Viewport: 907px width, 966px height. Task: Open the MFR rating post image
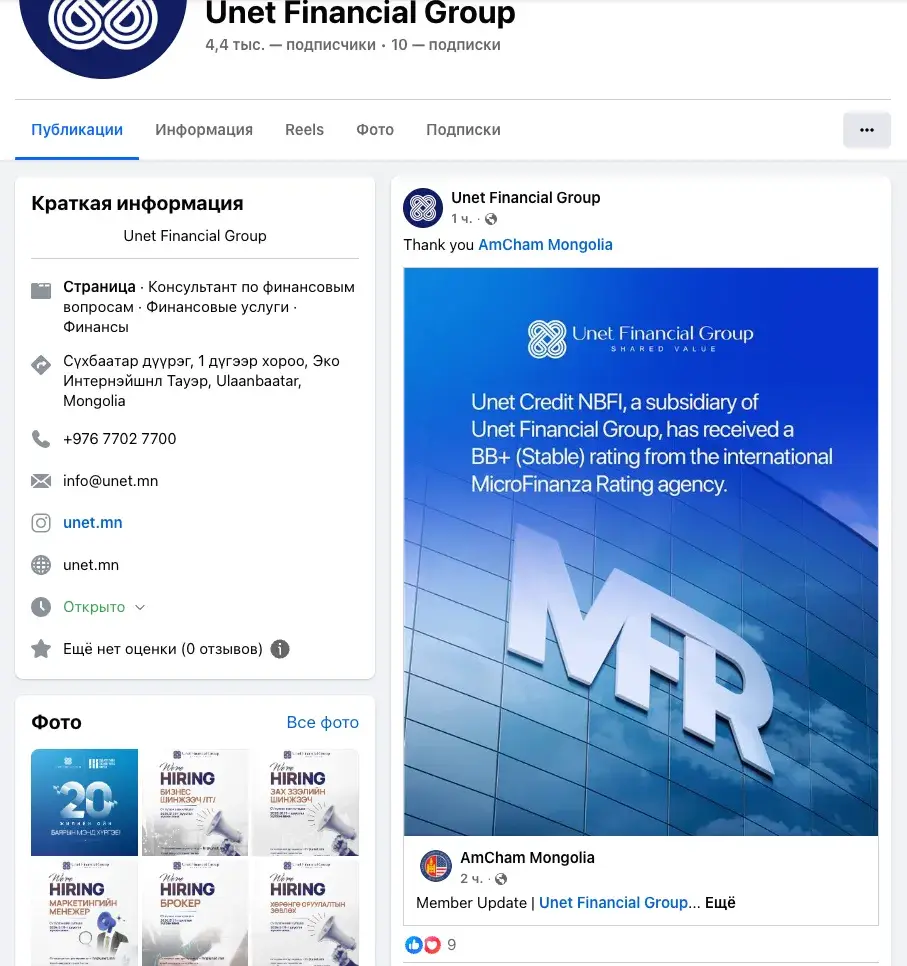641,551
